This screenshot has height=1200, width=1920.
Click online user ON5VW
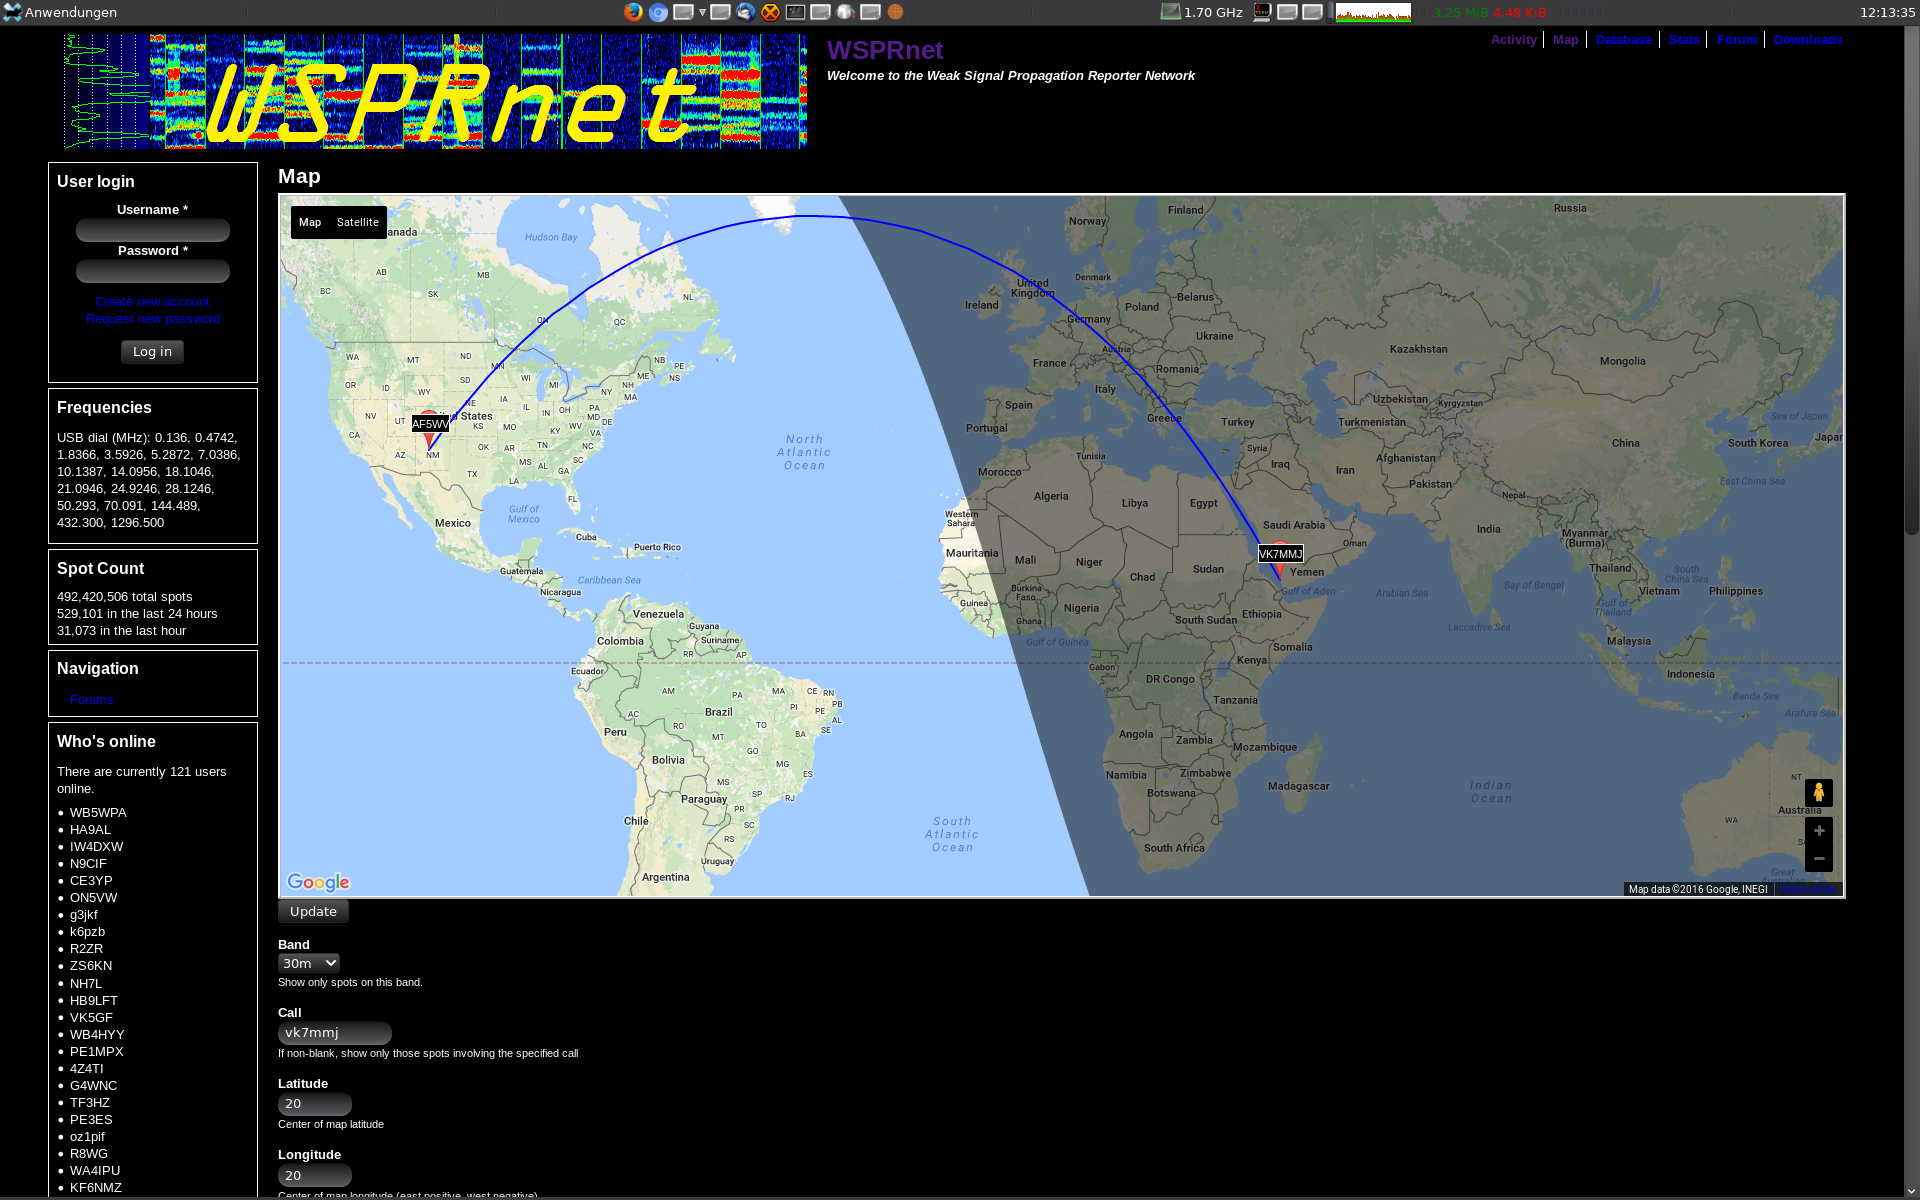click(x=93, y=898)
